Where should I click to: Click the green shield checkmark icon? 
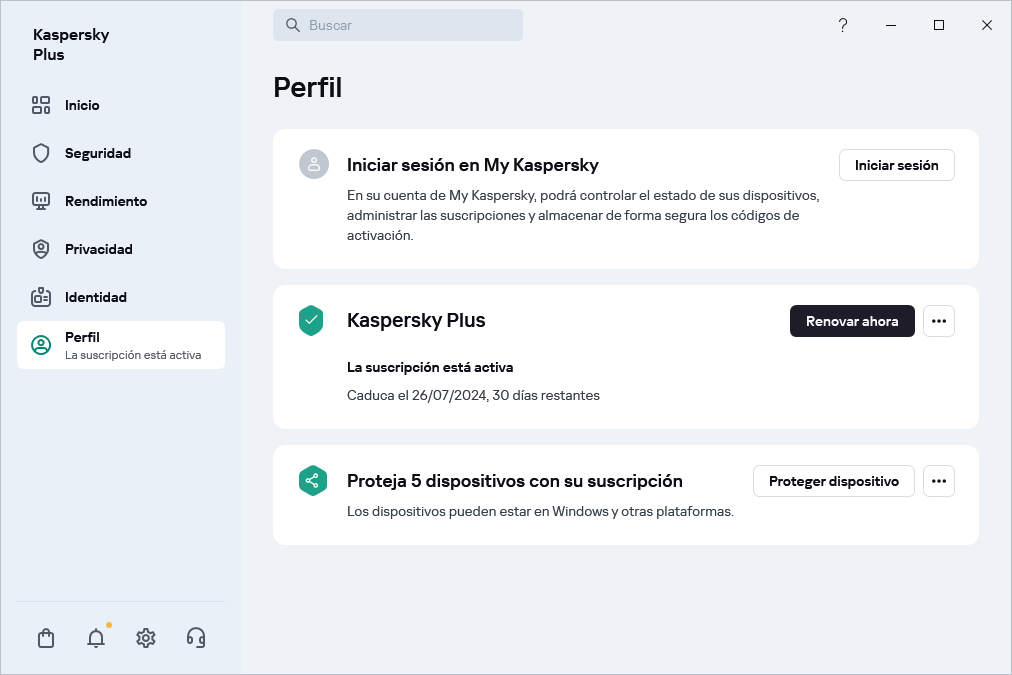(312, 321)
